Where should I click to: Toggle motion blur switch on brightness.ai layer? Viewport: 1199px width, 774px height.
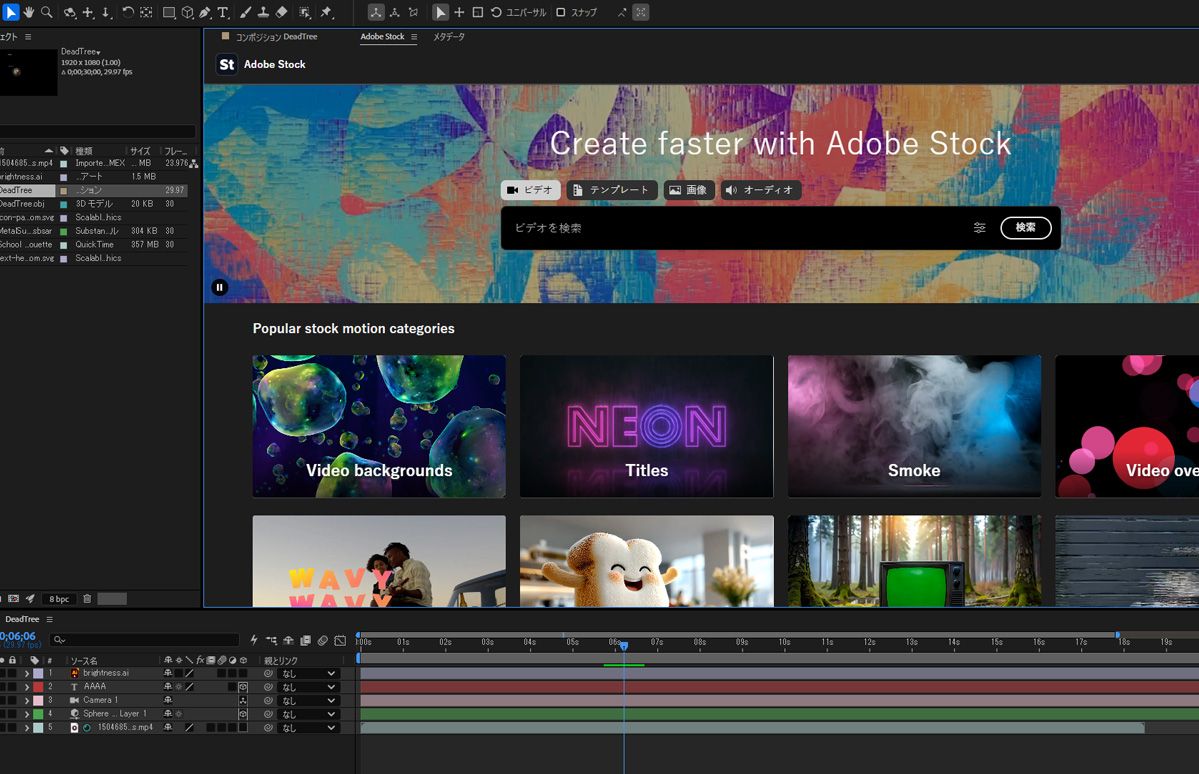click(x=221, y=674)
